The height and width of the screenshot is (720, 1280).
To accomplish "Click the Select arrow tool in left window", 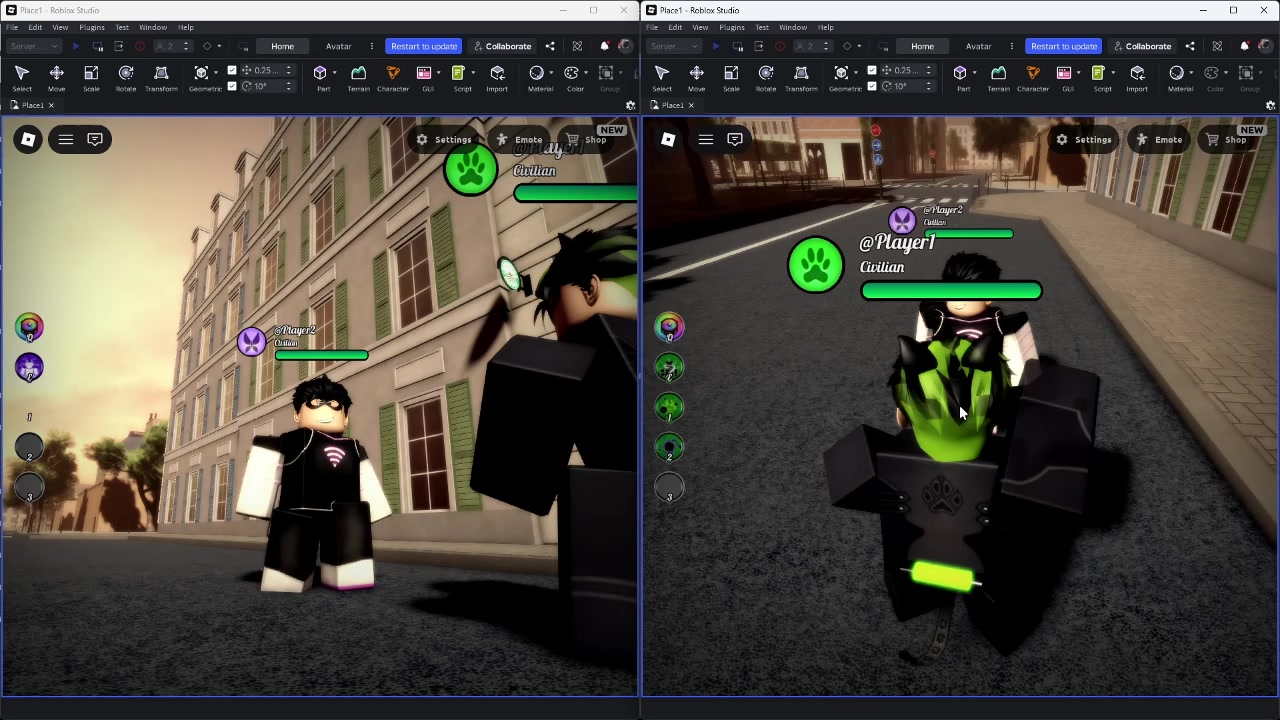I will tap(22, 78).
